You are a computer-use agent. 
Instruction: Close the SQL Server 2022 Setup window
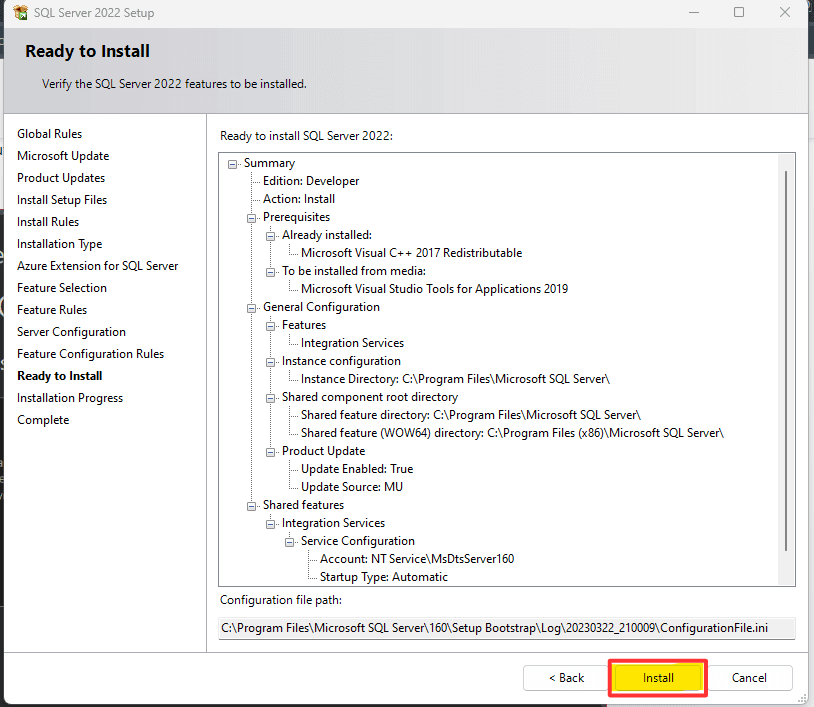pyautogui.click(x=784, y=12)
